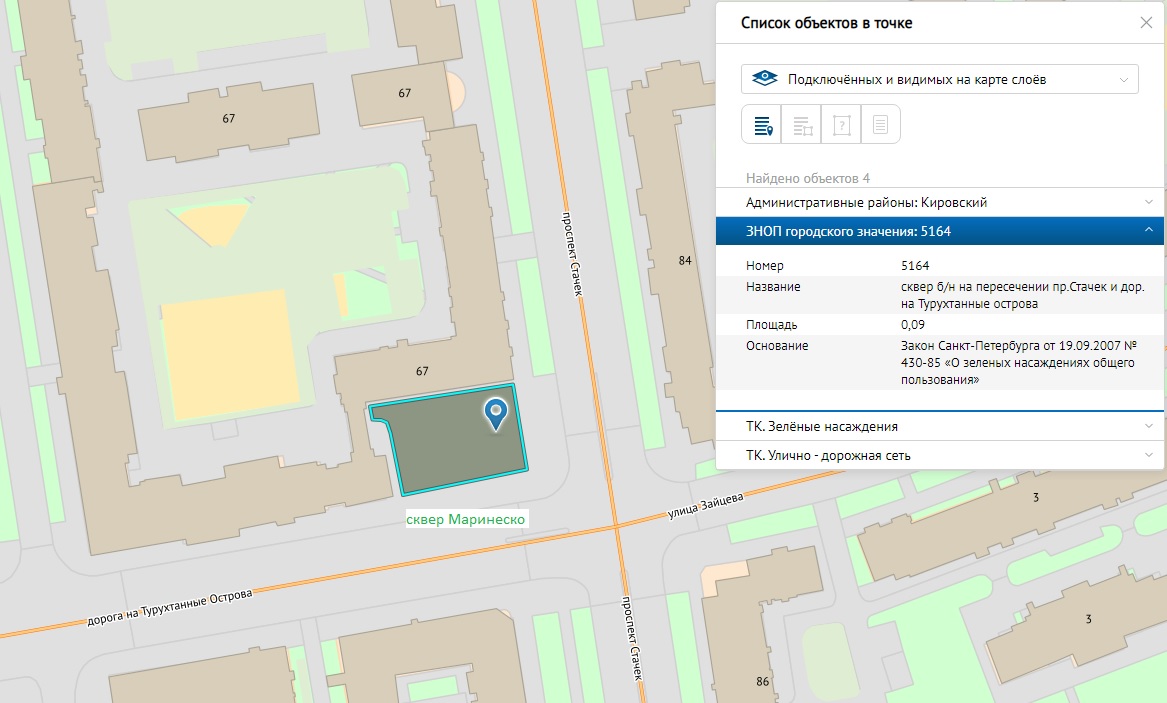Click the visible layers eye icon

[x=765, y=79]
